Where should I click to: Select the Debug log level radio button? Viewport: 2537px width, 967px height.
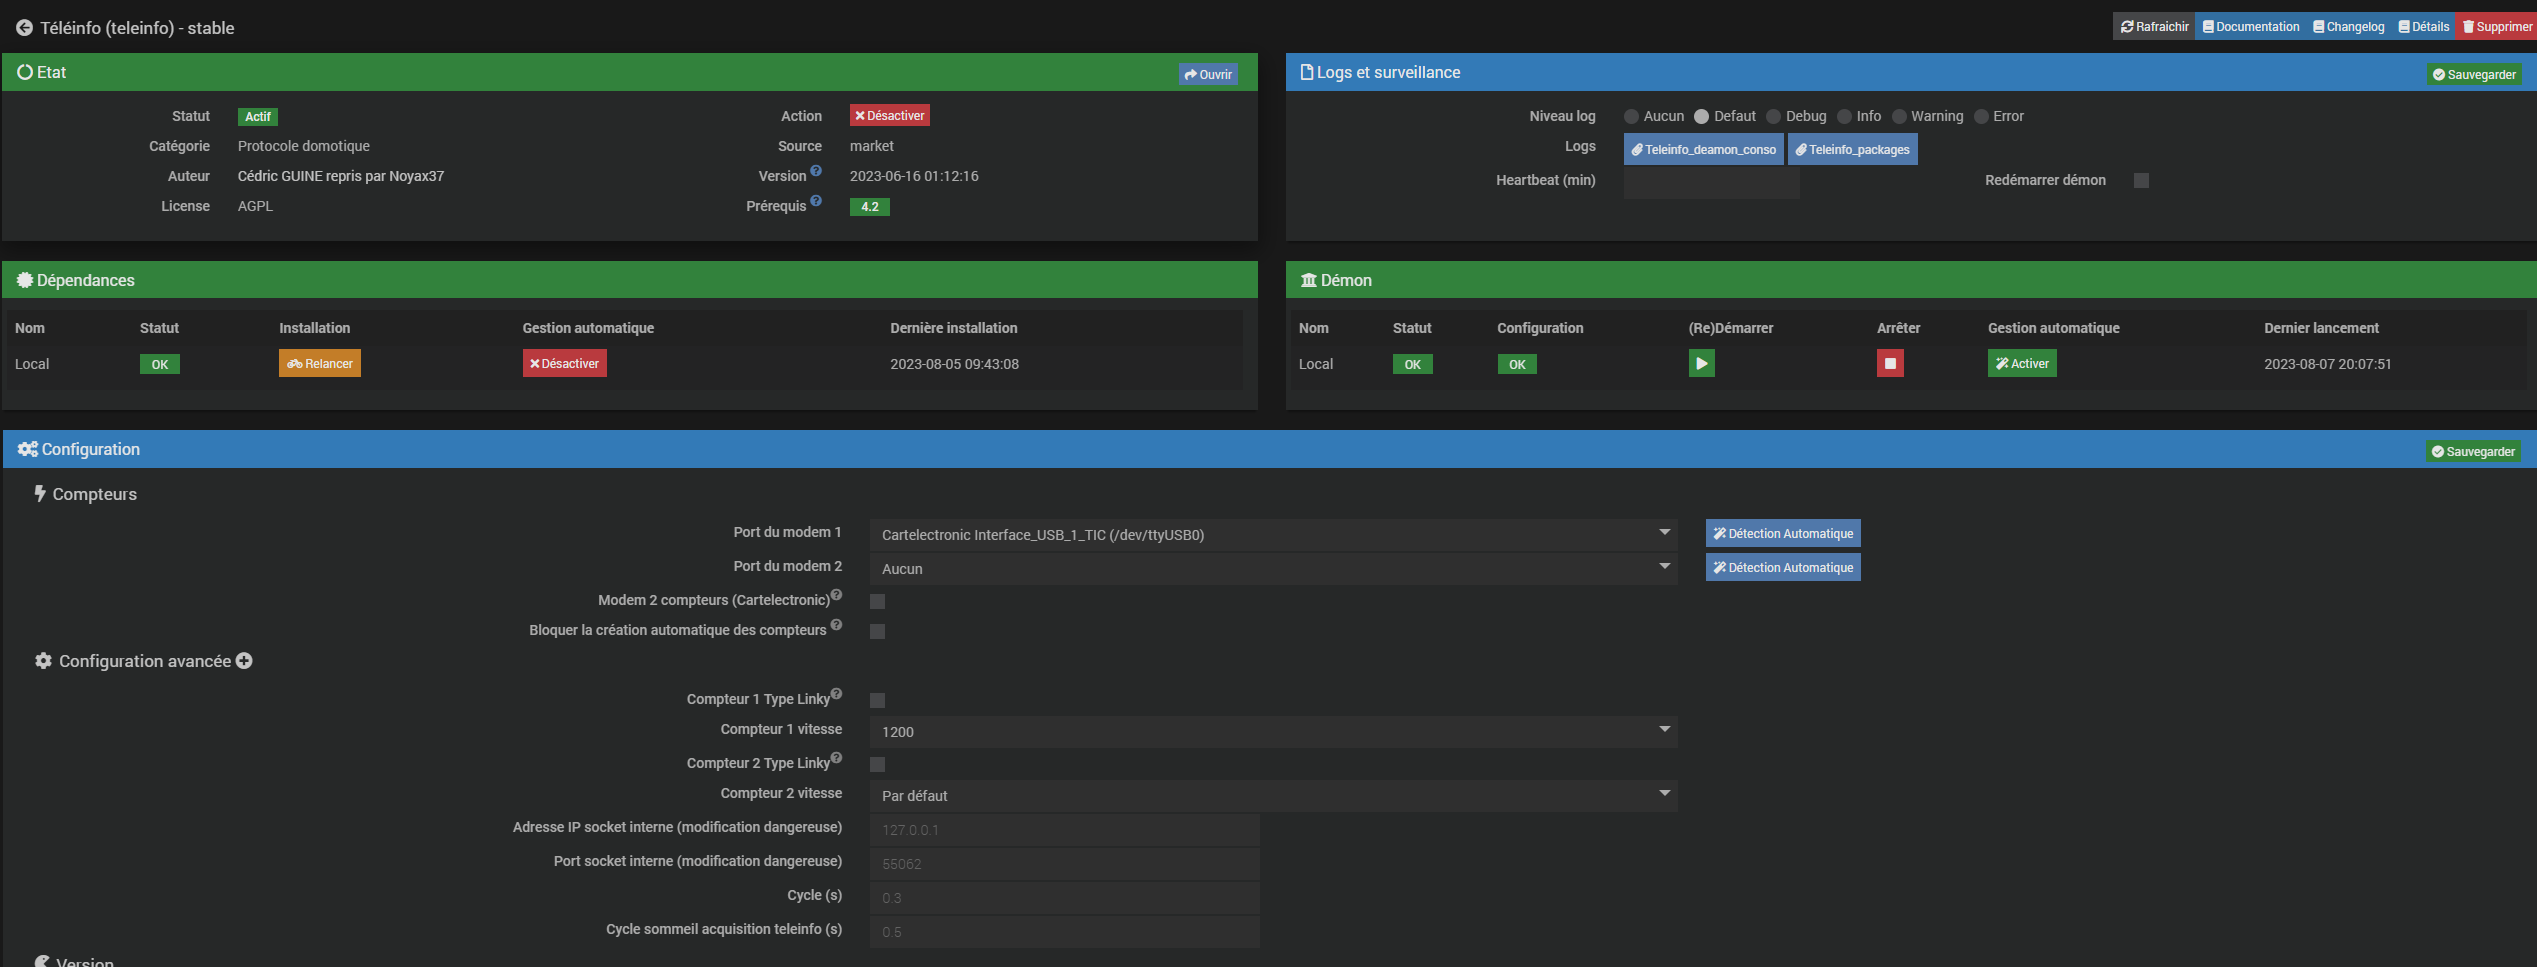coord(1774,117)
